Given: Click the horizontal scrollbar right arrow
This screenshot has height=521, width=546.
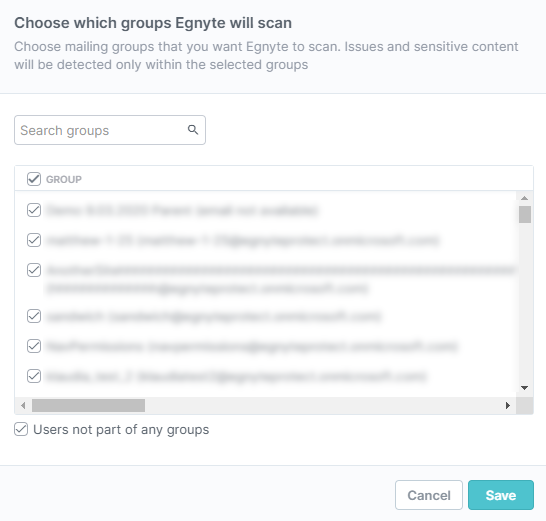Looking at the screenshot, I should (508, 405).
